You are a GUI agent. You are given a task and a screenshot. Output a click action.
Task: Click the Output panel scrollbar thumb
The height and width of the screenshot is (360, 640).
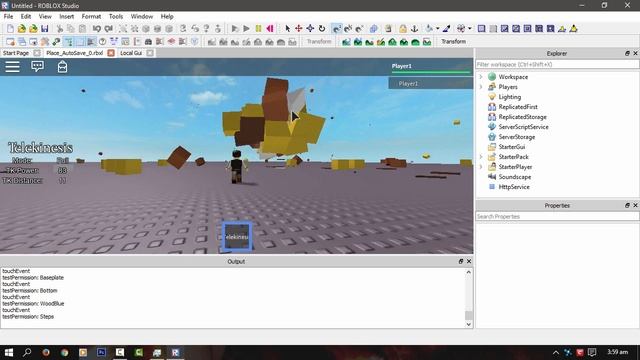coord(469,315)
